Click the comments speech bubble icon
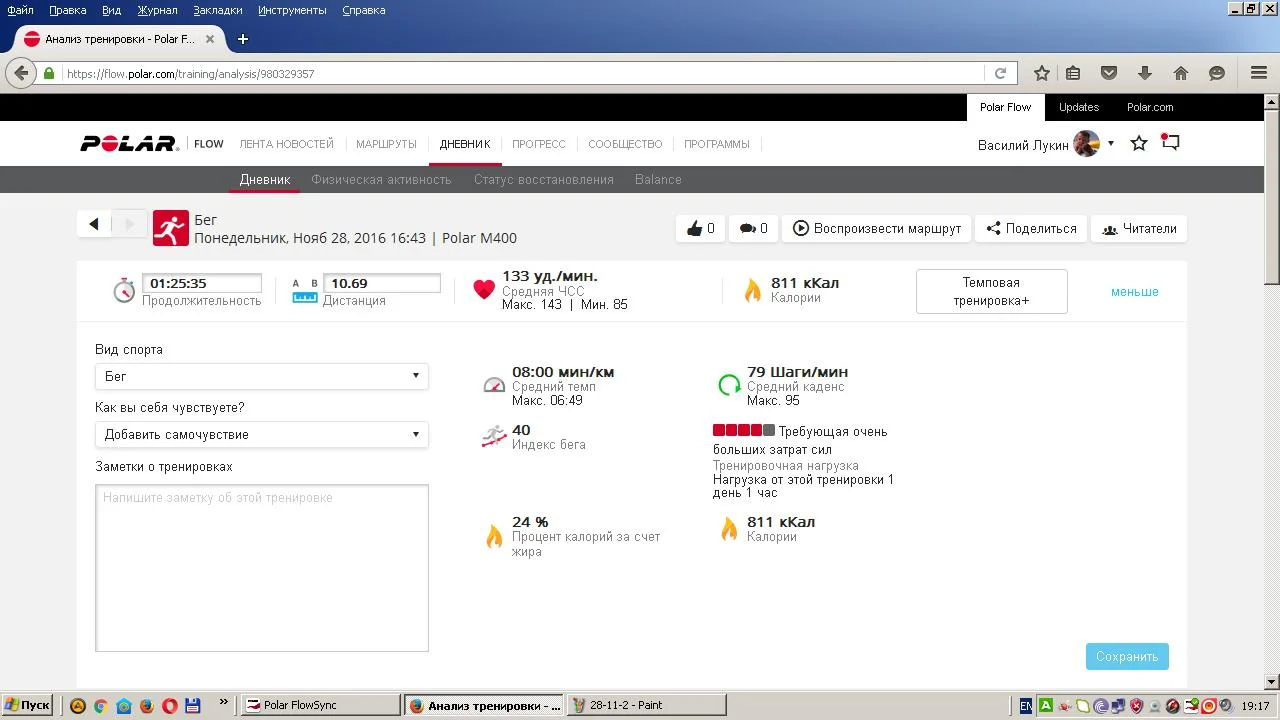The image size is (1280, 720). [747, 229]
